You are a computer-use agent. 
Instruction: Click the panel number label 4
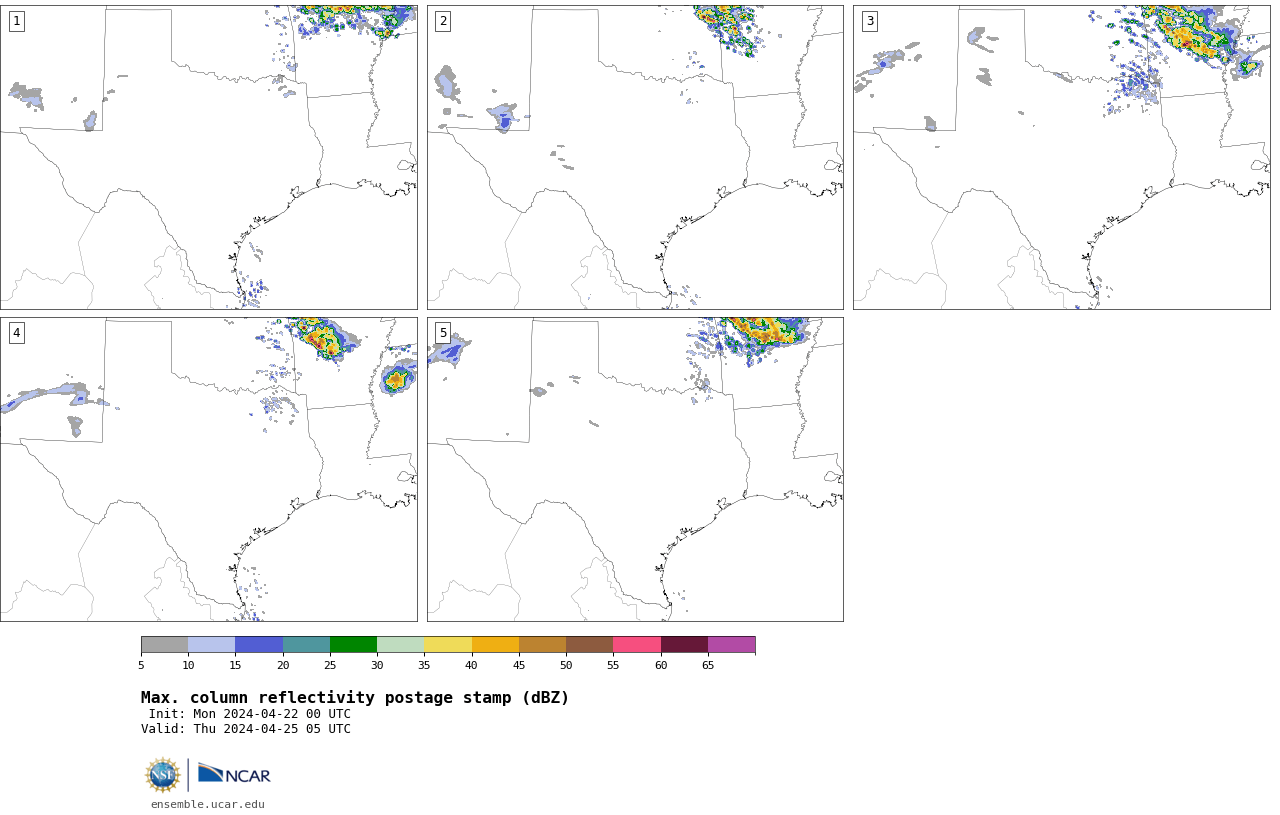(x=17, y=333)
